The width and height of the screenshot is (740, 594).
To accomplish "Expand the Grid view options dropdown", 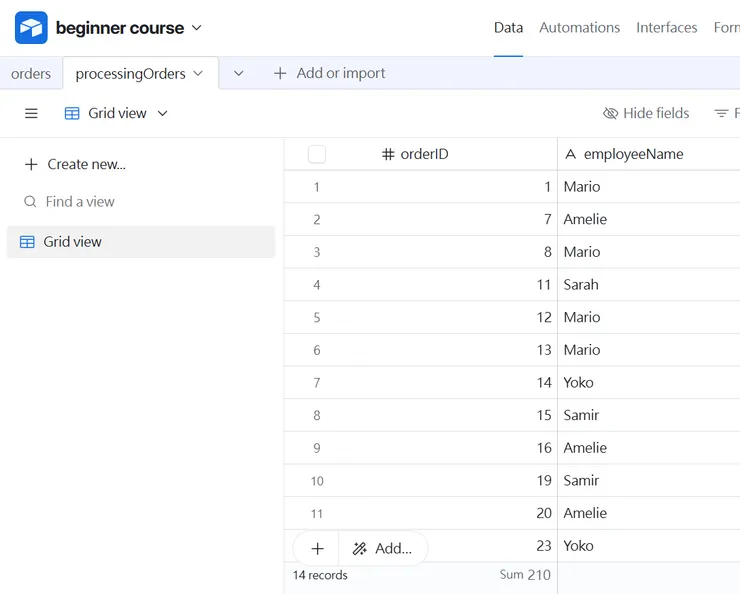I will pyautogui.click(x=163, y=114).
